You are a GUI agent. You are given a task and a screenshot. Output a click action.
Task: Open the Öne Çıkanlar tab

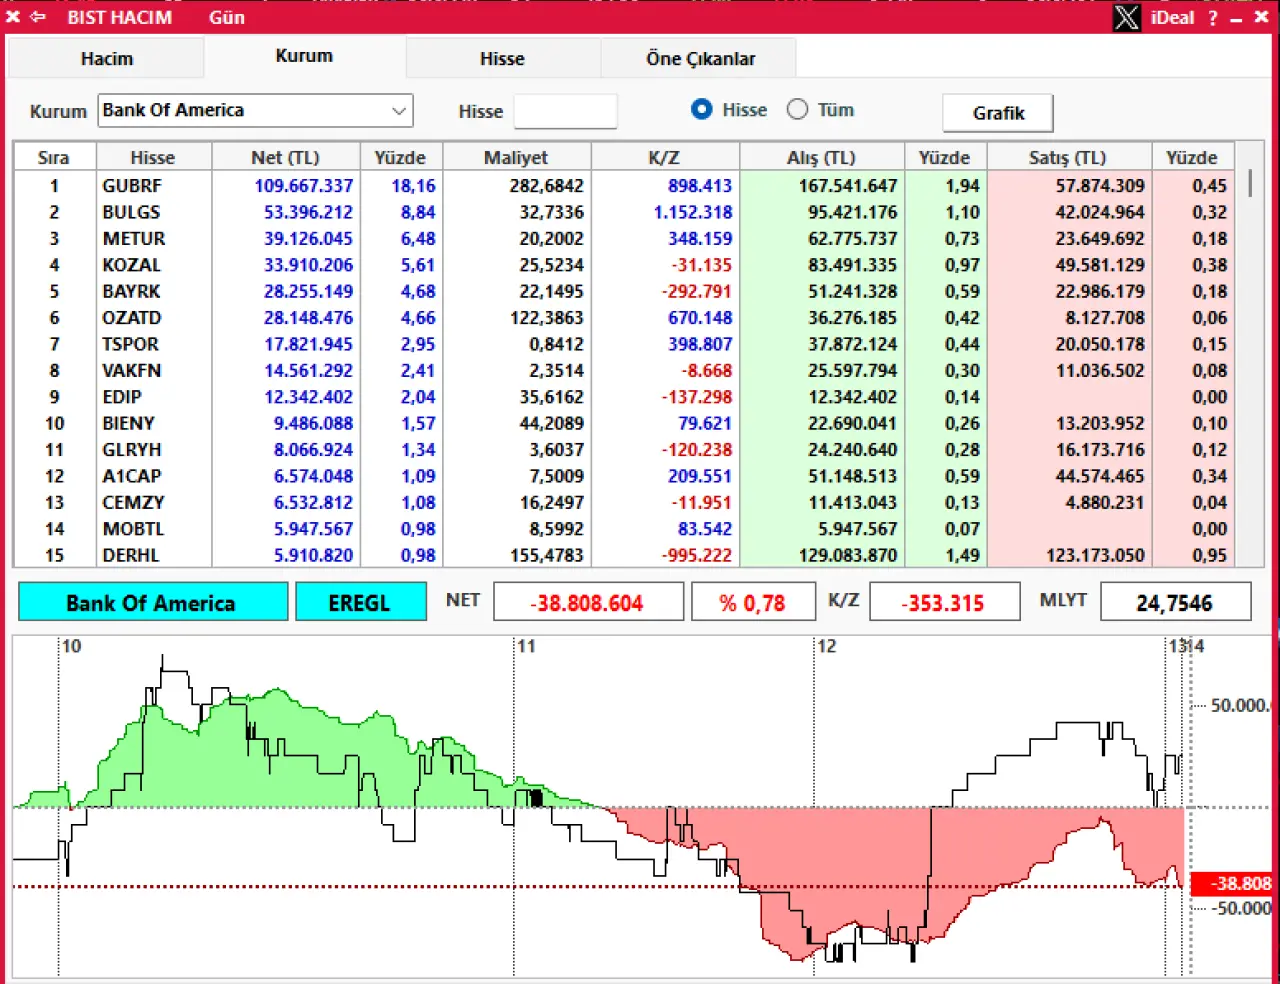pyautogui.click(x=700, y=59)
